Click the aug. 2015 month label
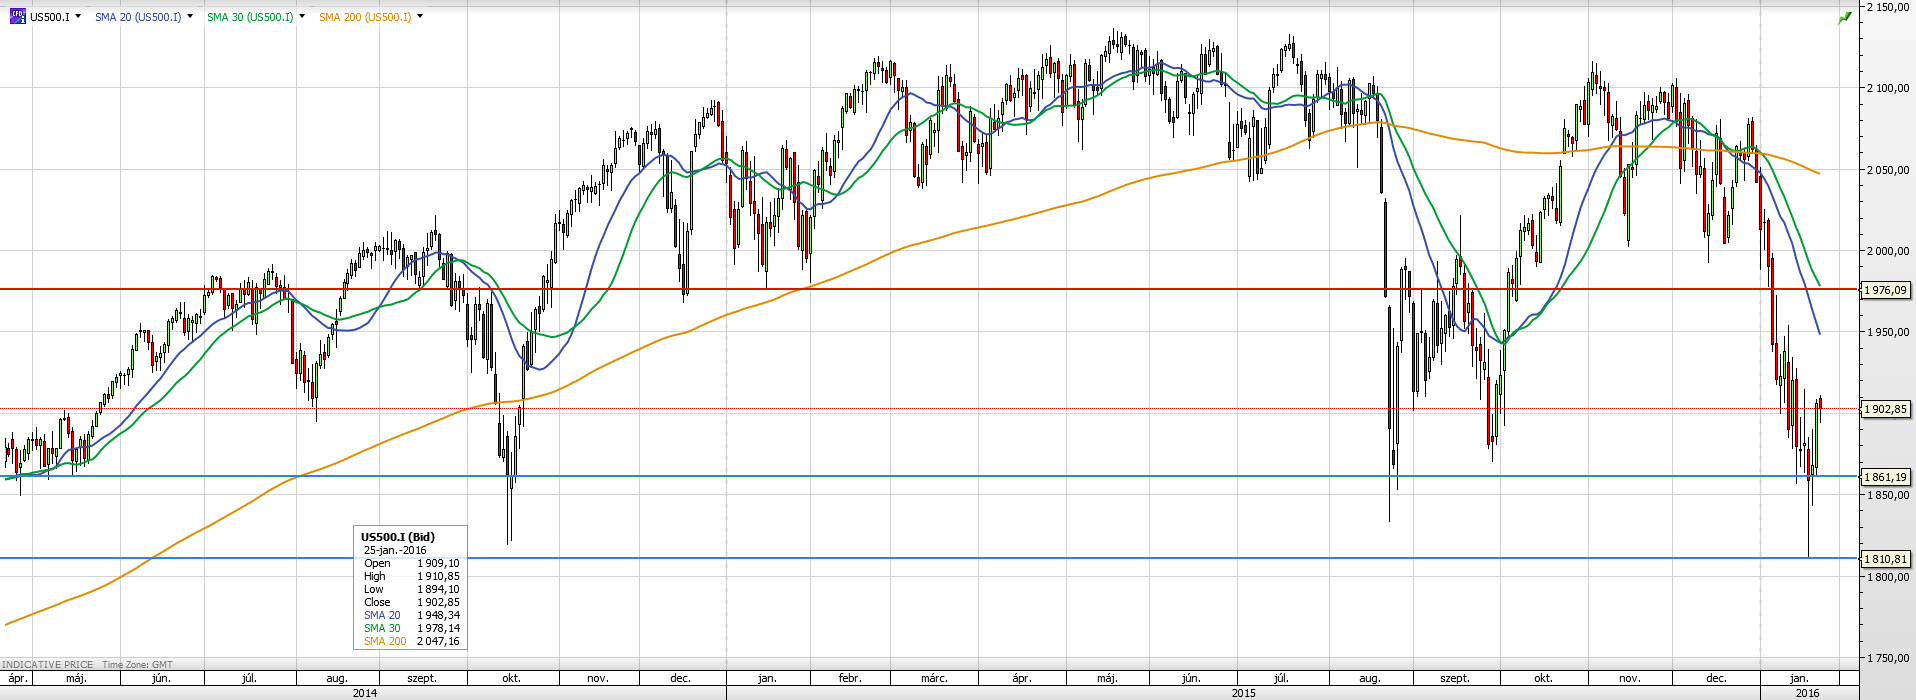1916x700 pixels. (x=1370, y=678)
